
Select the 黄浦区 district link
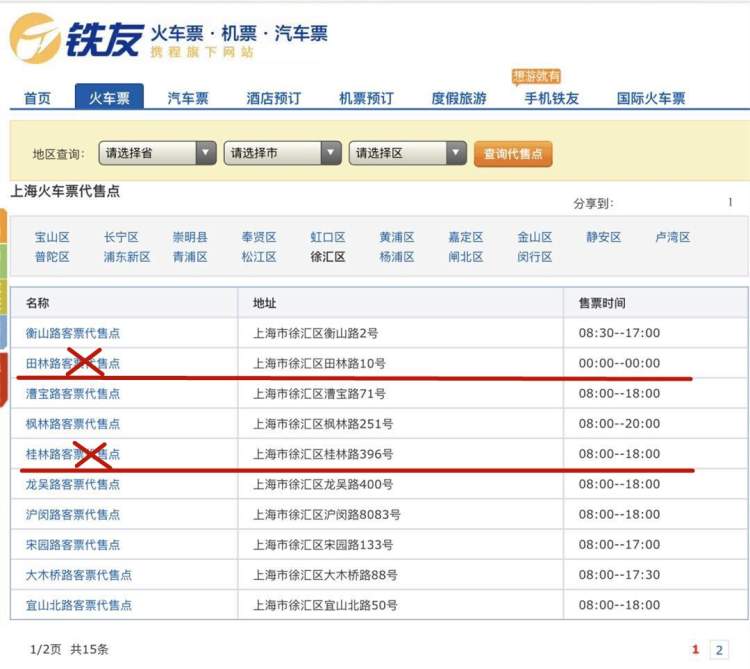396,237
